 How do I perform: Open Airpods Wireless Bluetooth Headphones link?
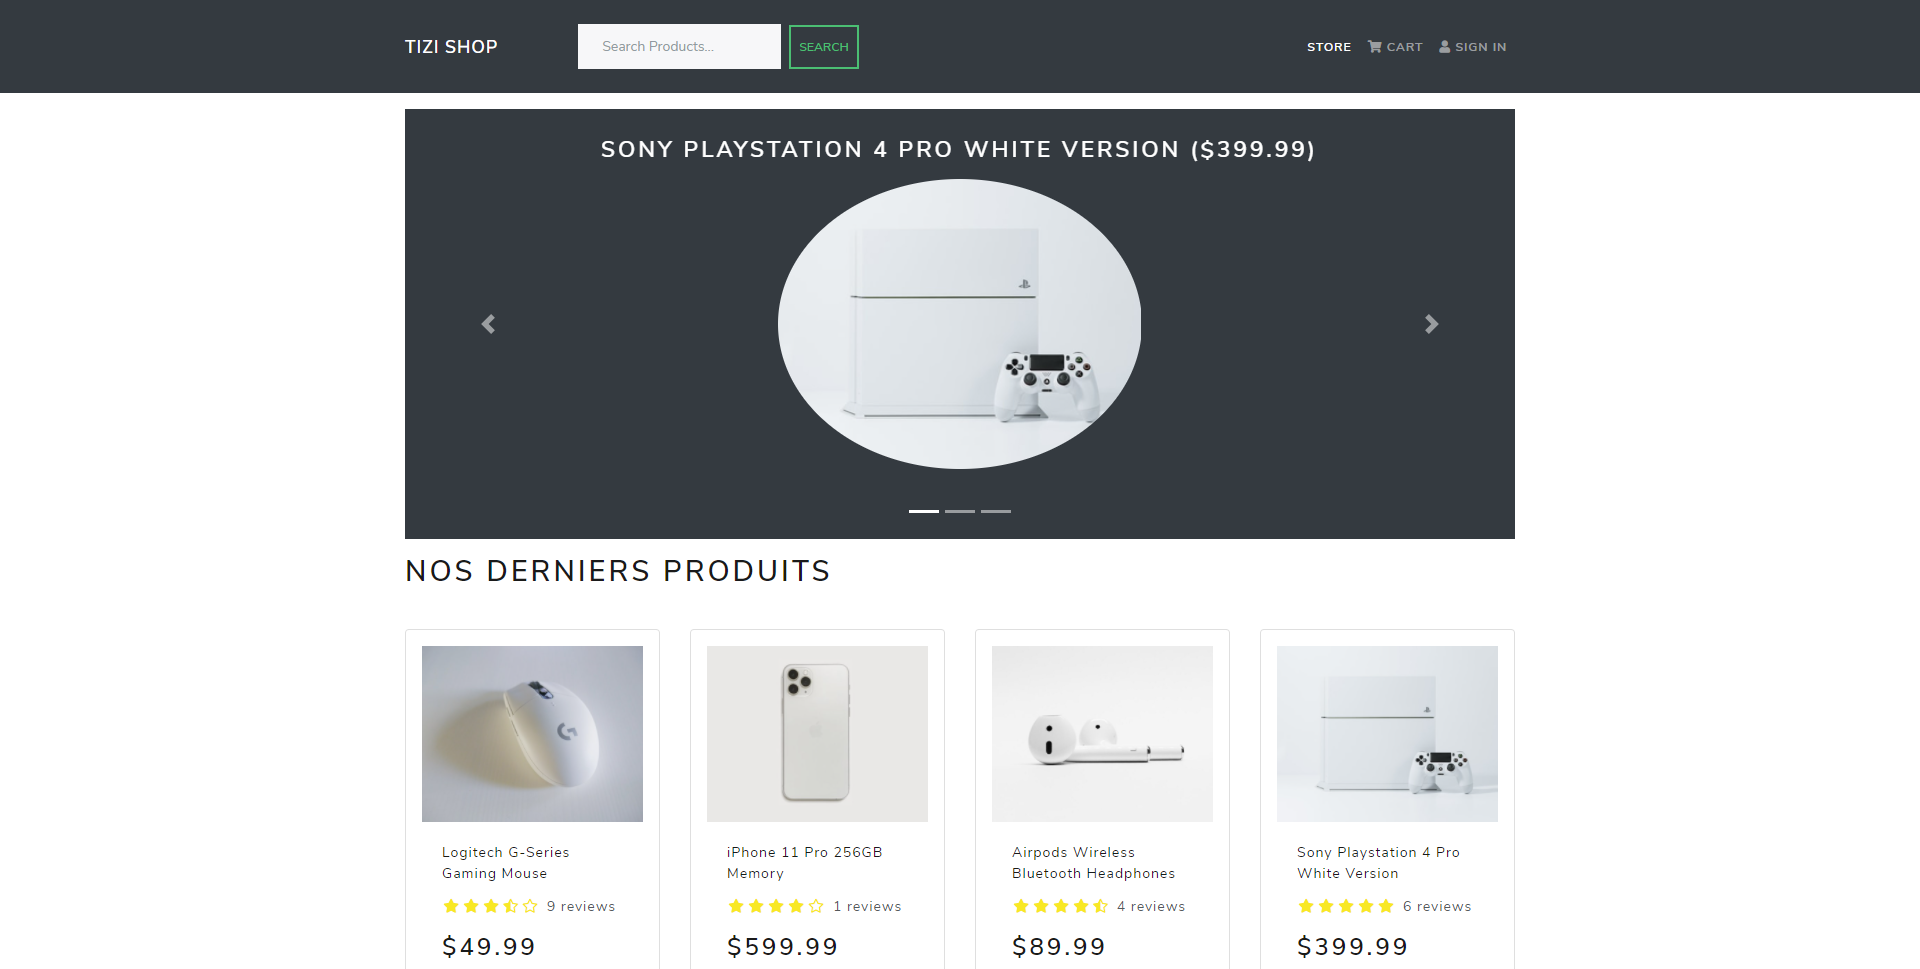[1093, 863]
